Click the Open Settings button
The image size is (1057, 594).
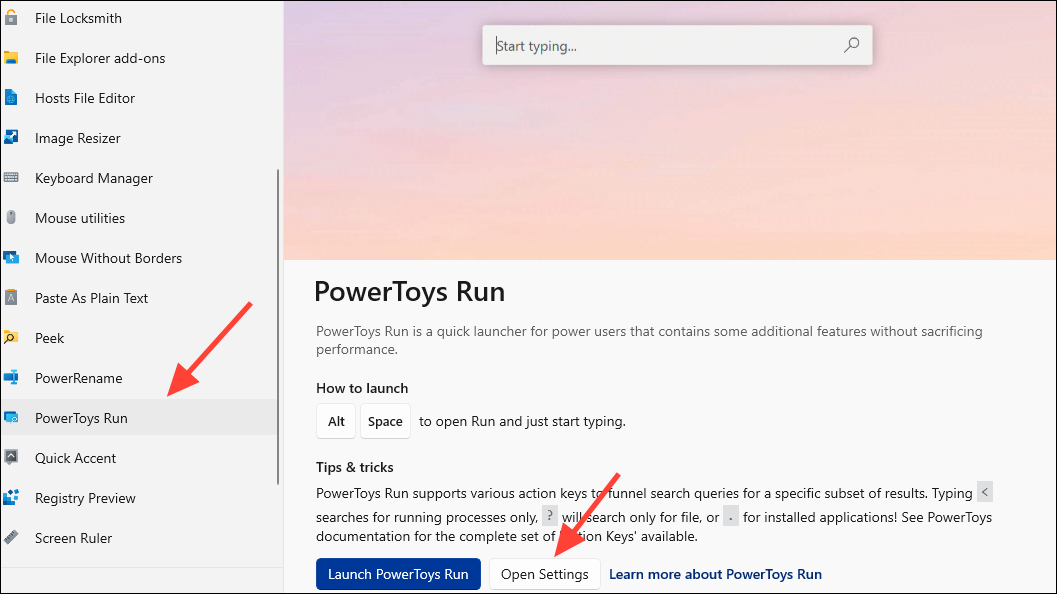[545, 574]
